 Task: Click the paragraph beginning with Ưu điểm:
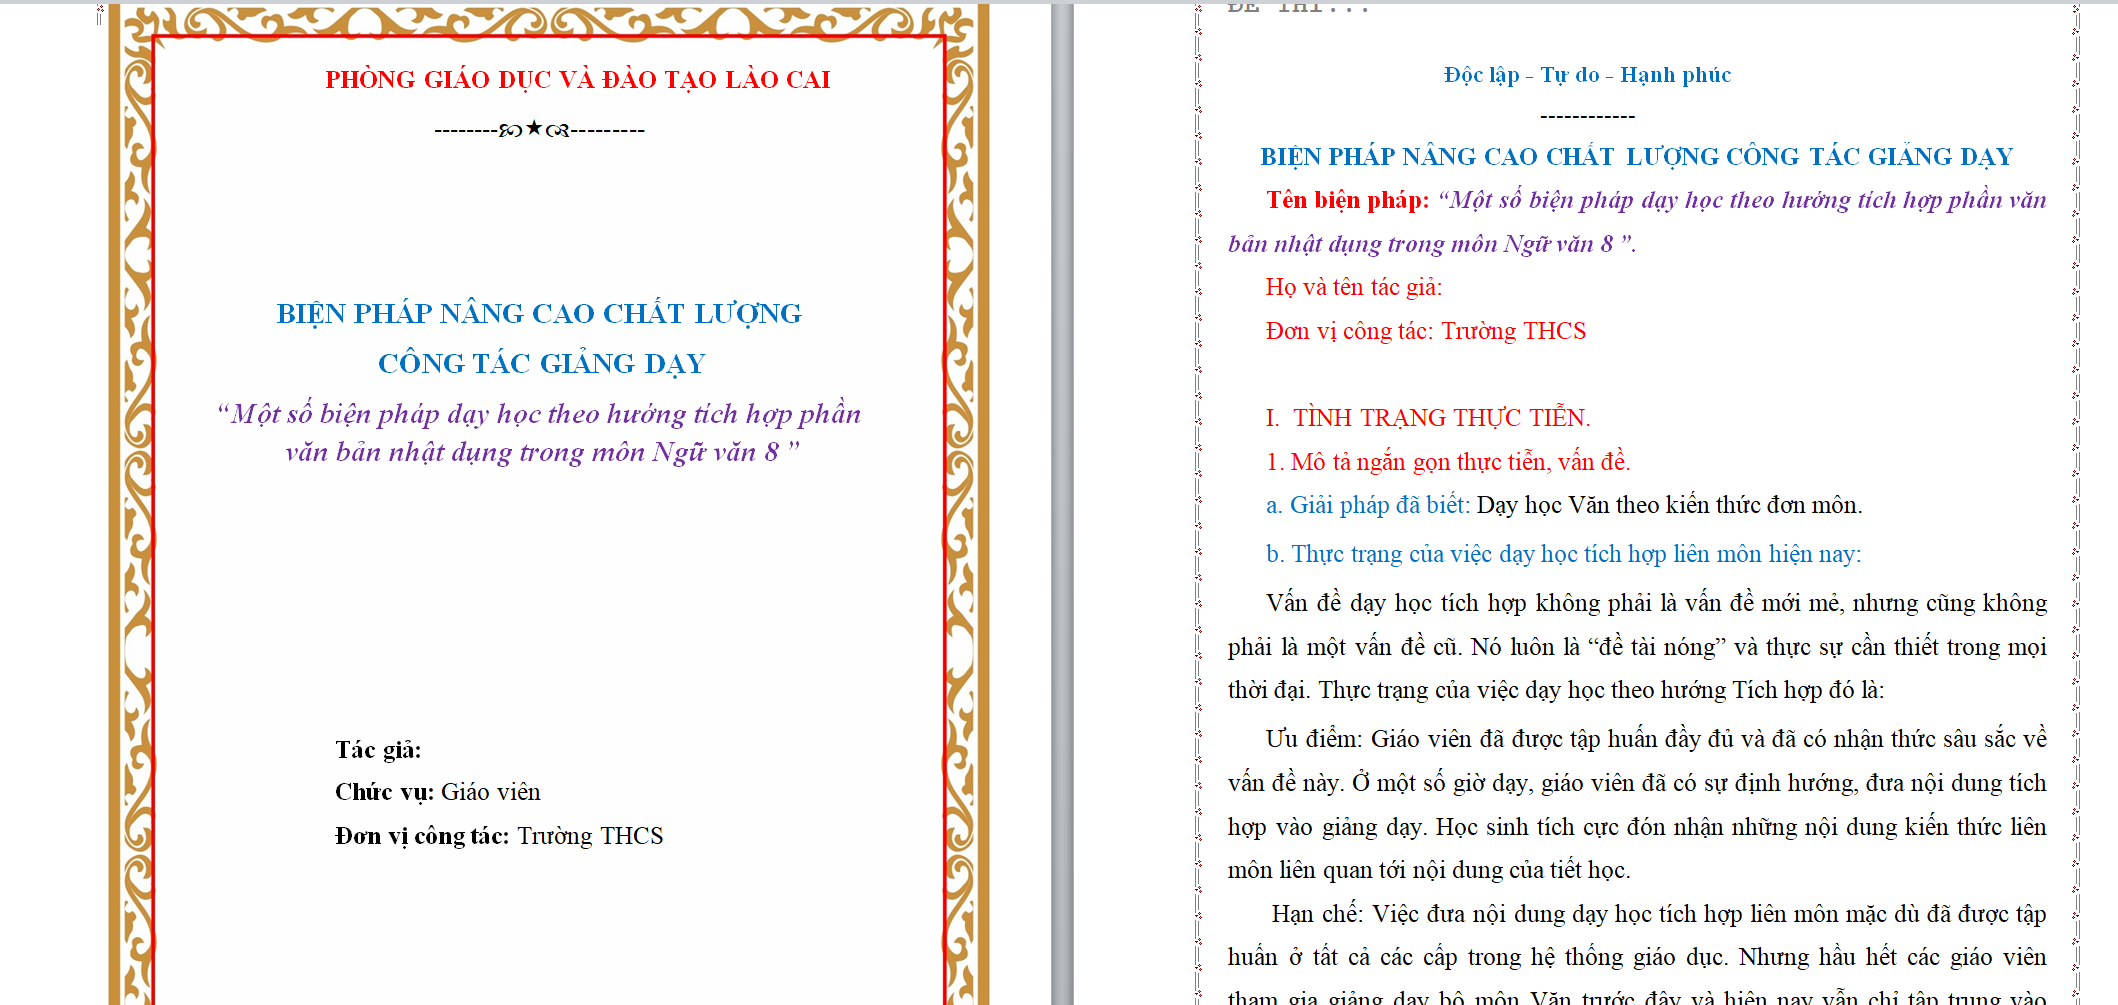1636,805
